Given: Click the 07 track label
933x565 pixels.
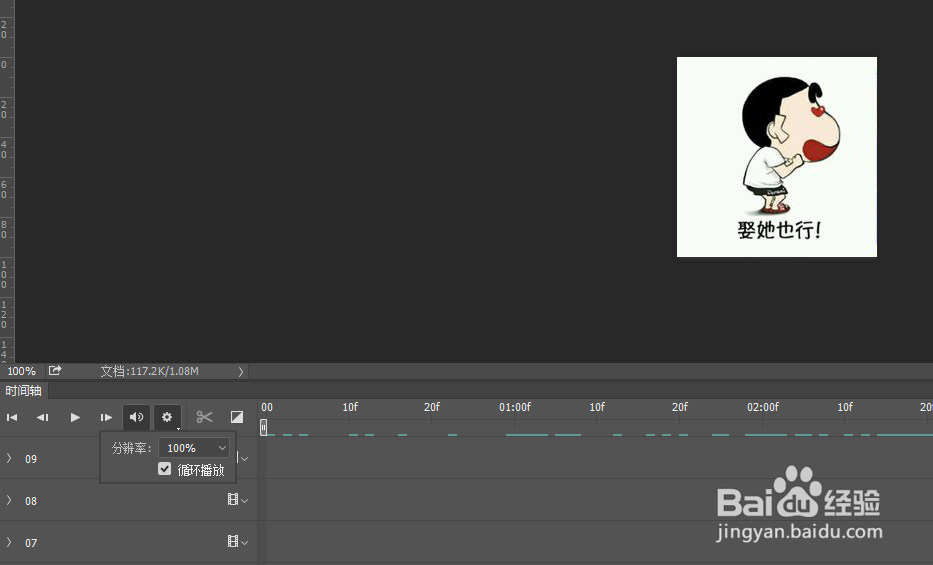Looking at the screenshot, I should (x=31, y=543).
